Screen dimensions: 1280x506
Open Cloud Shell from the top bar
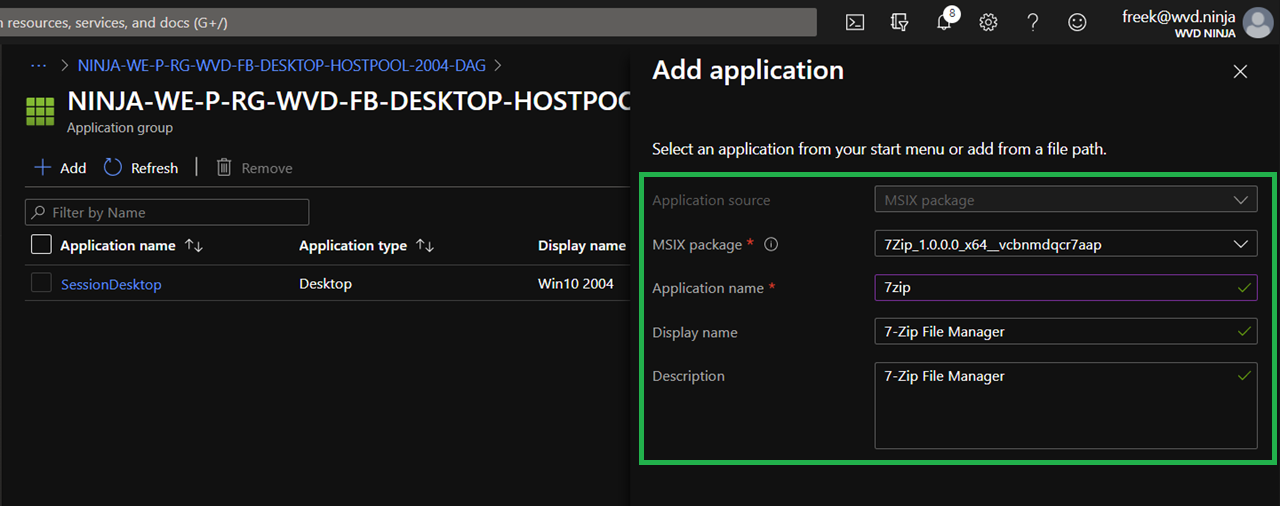855,22
